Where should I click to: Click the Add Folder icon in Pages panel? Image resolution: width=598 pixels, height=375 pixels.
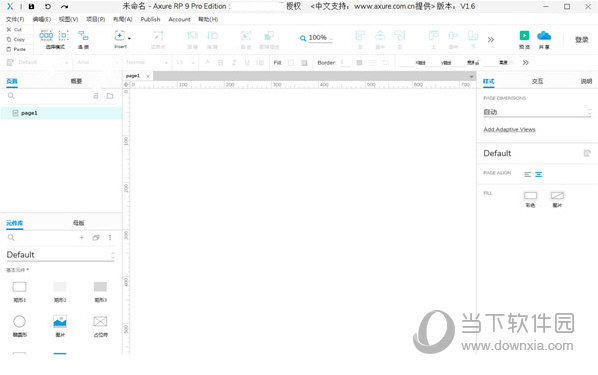(110, 96)
